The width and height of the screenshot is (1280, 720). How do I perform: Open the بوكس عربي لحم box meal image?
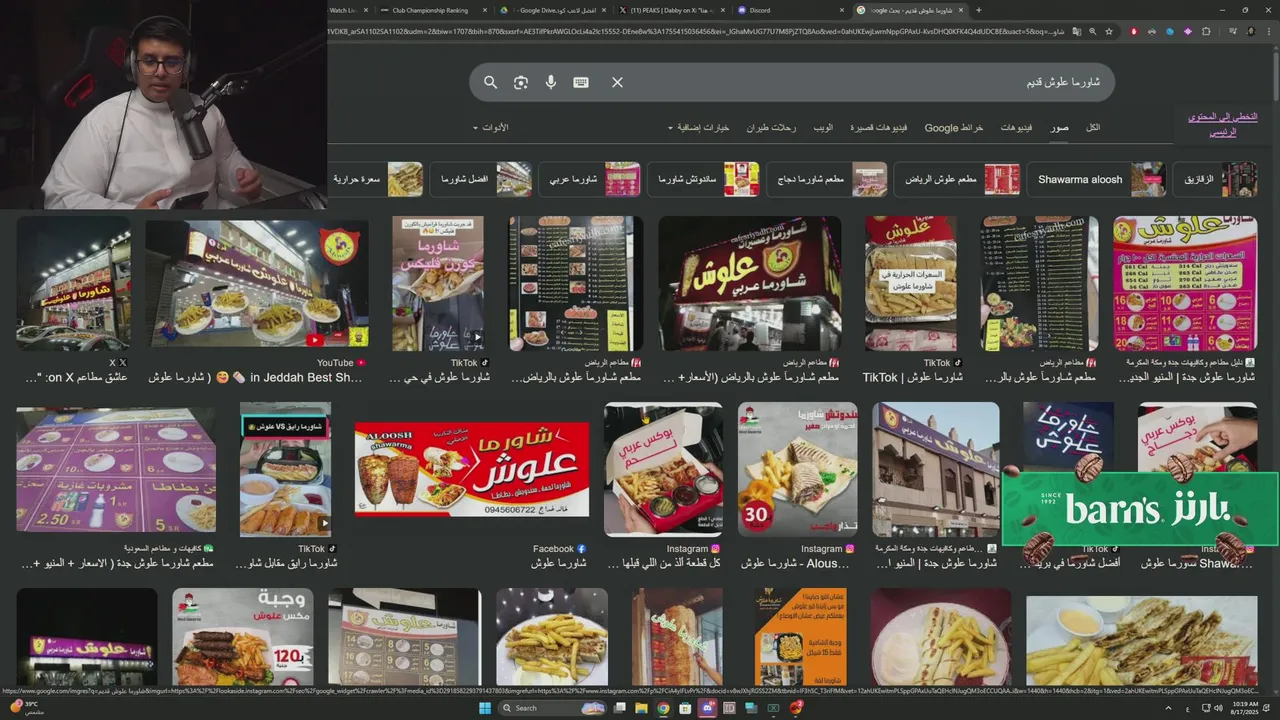tap(663, 470)
